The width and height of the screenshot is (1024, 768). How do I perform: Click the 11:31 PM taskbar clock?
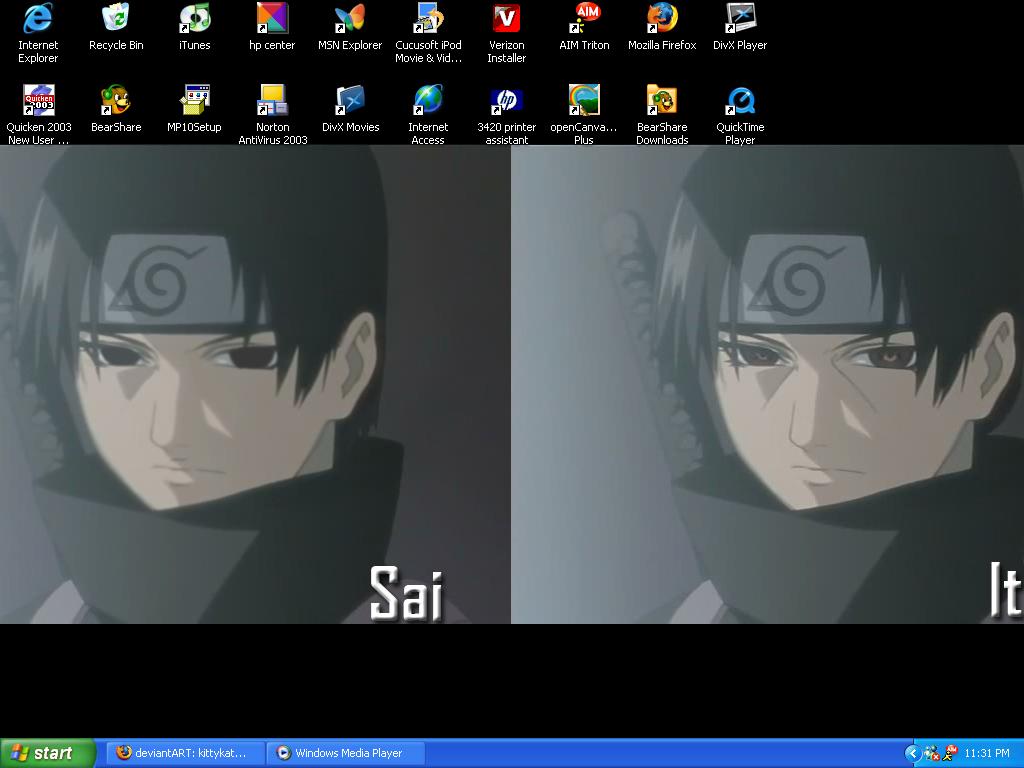point(987,754)
